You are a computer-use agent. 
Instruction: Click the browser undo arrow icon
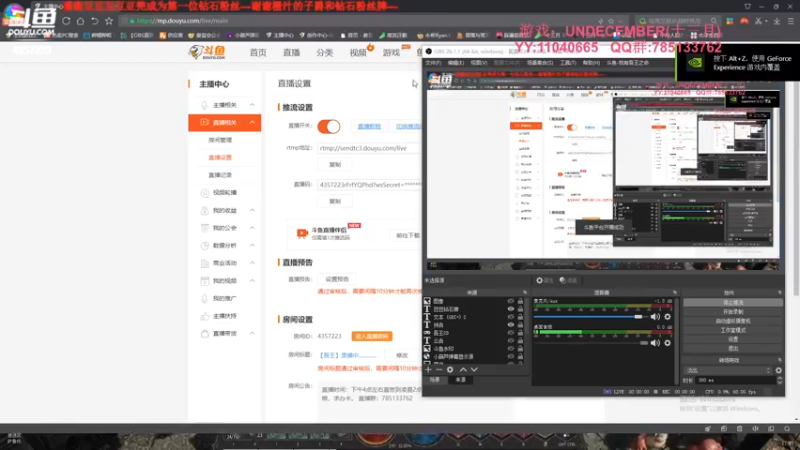(95, 21)
